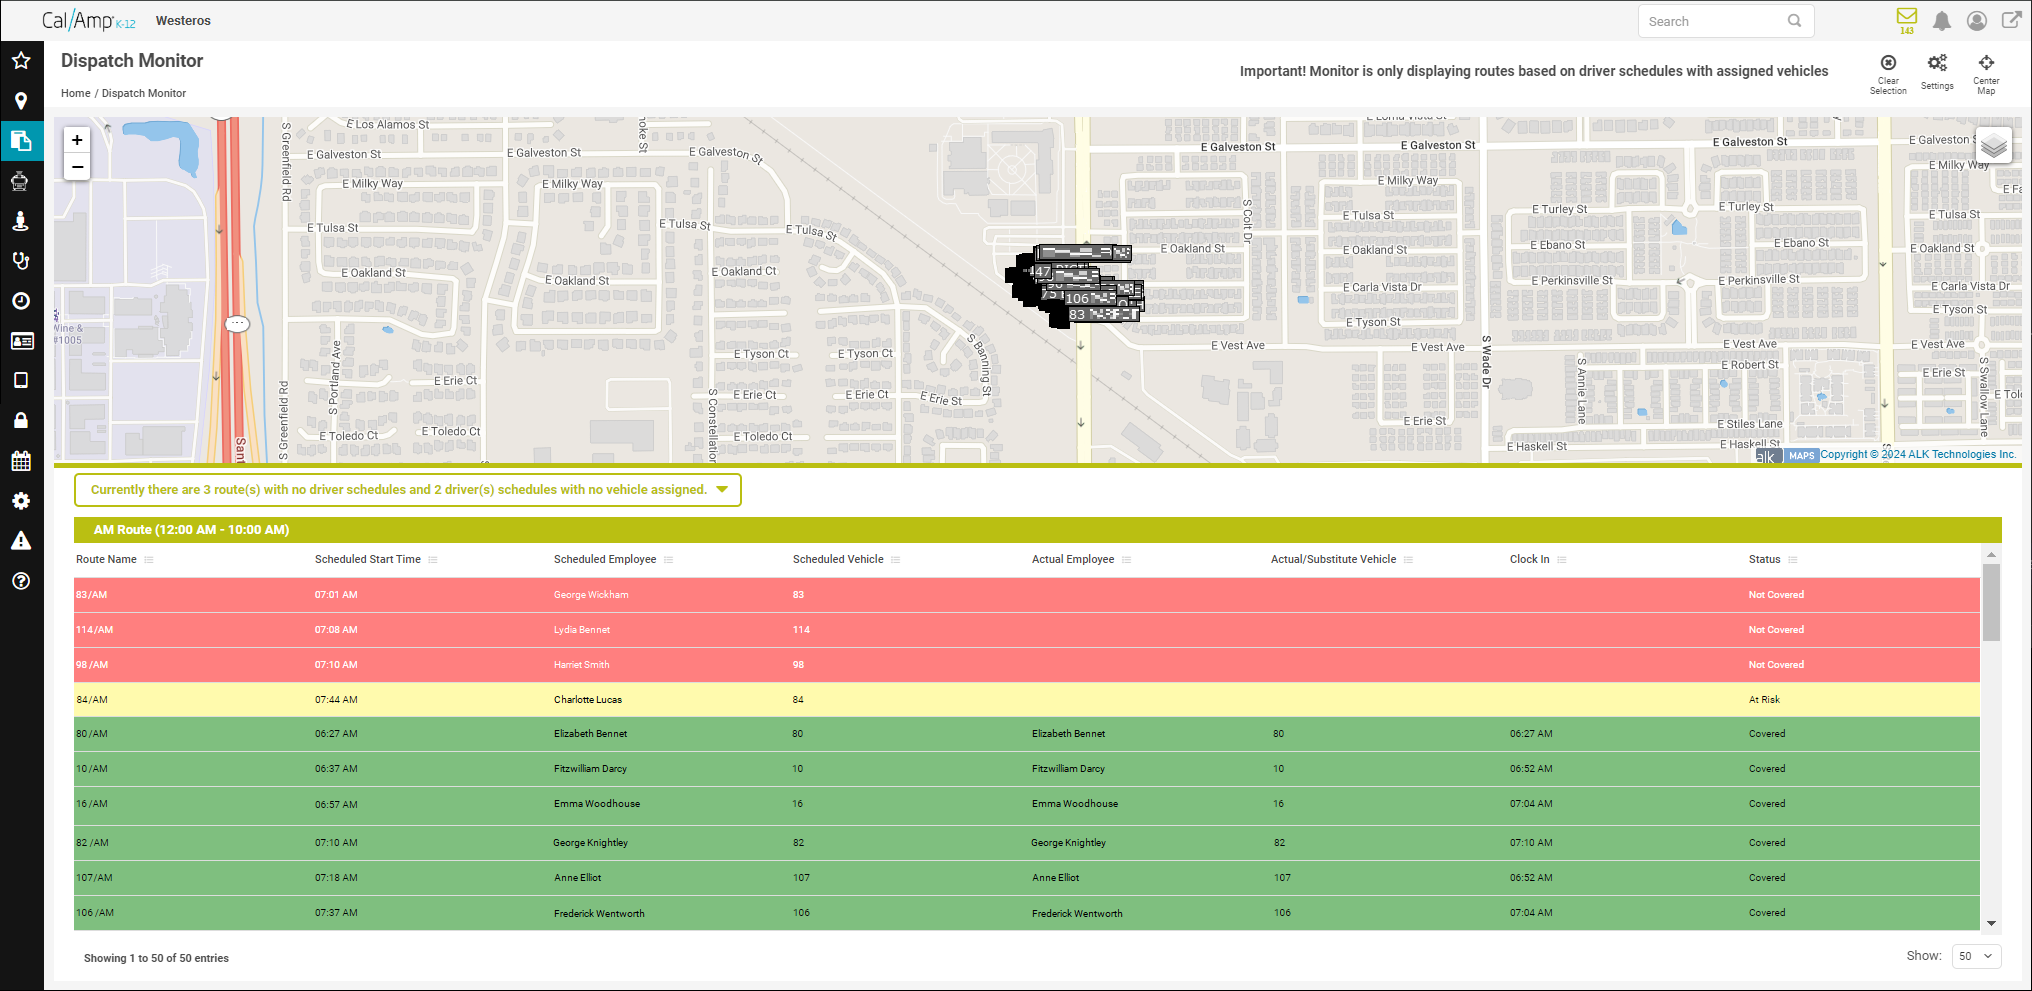Open Actual/Substitute Vehicle column menu
2032x991 pixels.
pyautogui.click(x=1409, y=560)
